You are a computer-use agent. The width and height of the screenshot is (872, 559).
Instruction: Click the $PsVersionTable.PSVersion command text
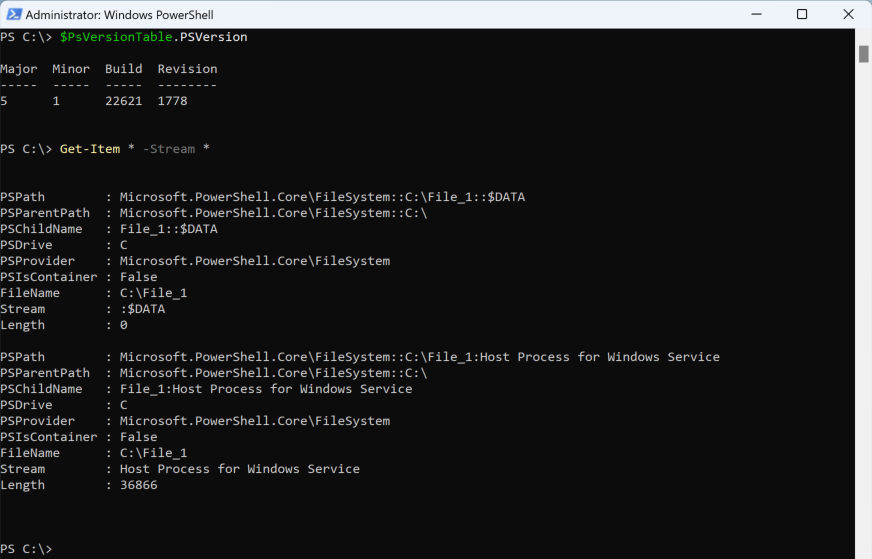pyautogui.click(x=153, y=37)
